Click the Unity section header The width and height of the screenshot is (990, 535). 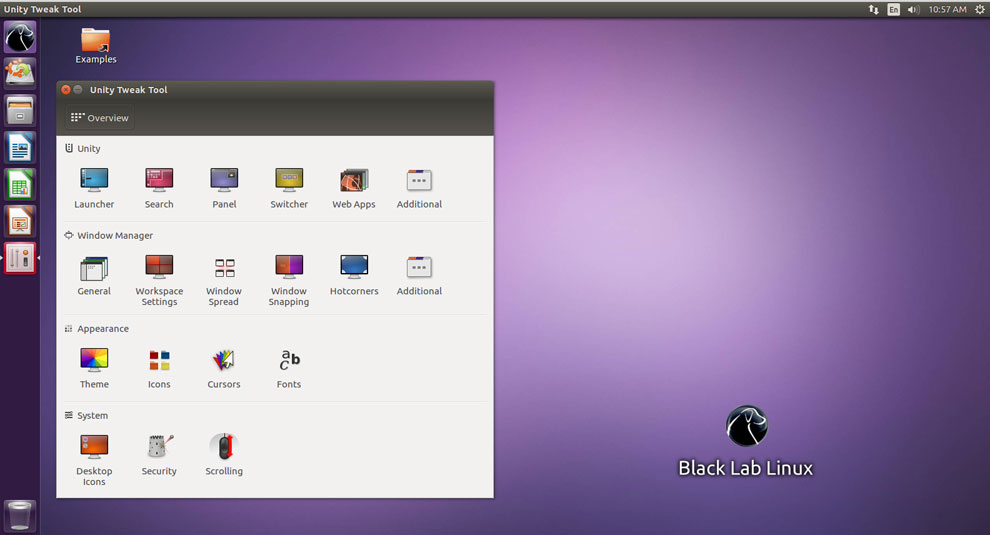(x=83, y=148)
